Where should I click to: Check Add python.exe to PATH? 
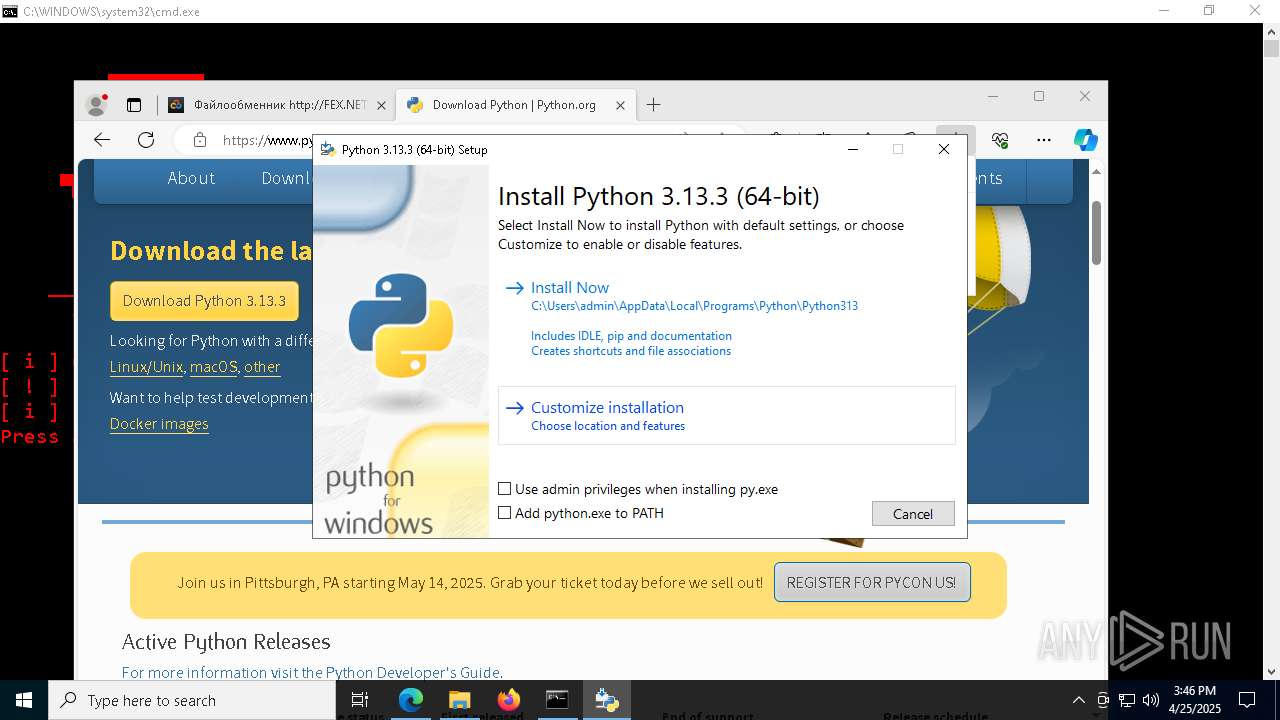click(505, 513)
